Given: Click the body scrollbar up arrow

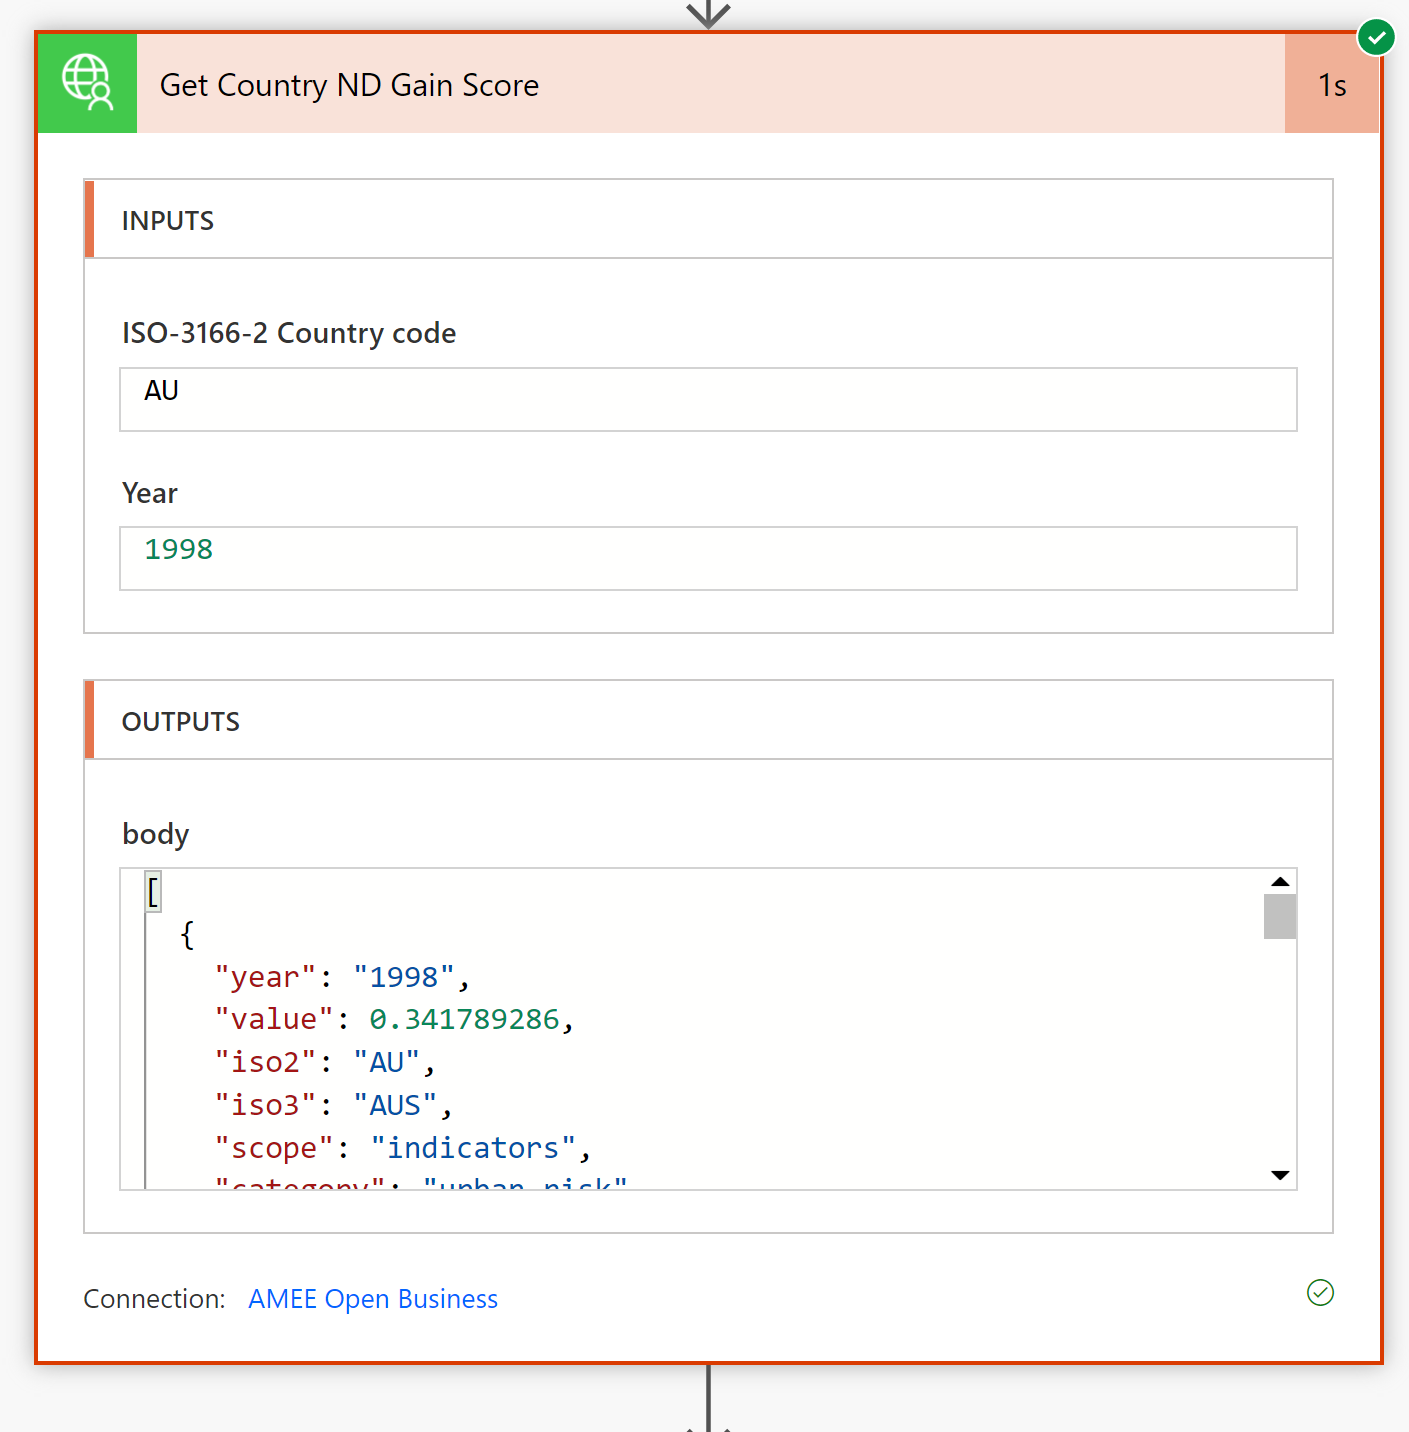Looking at the screenshot, I should tap(1280, 882).
